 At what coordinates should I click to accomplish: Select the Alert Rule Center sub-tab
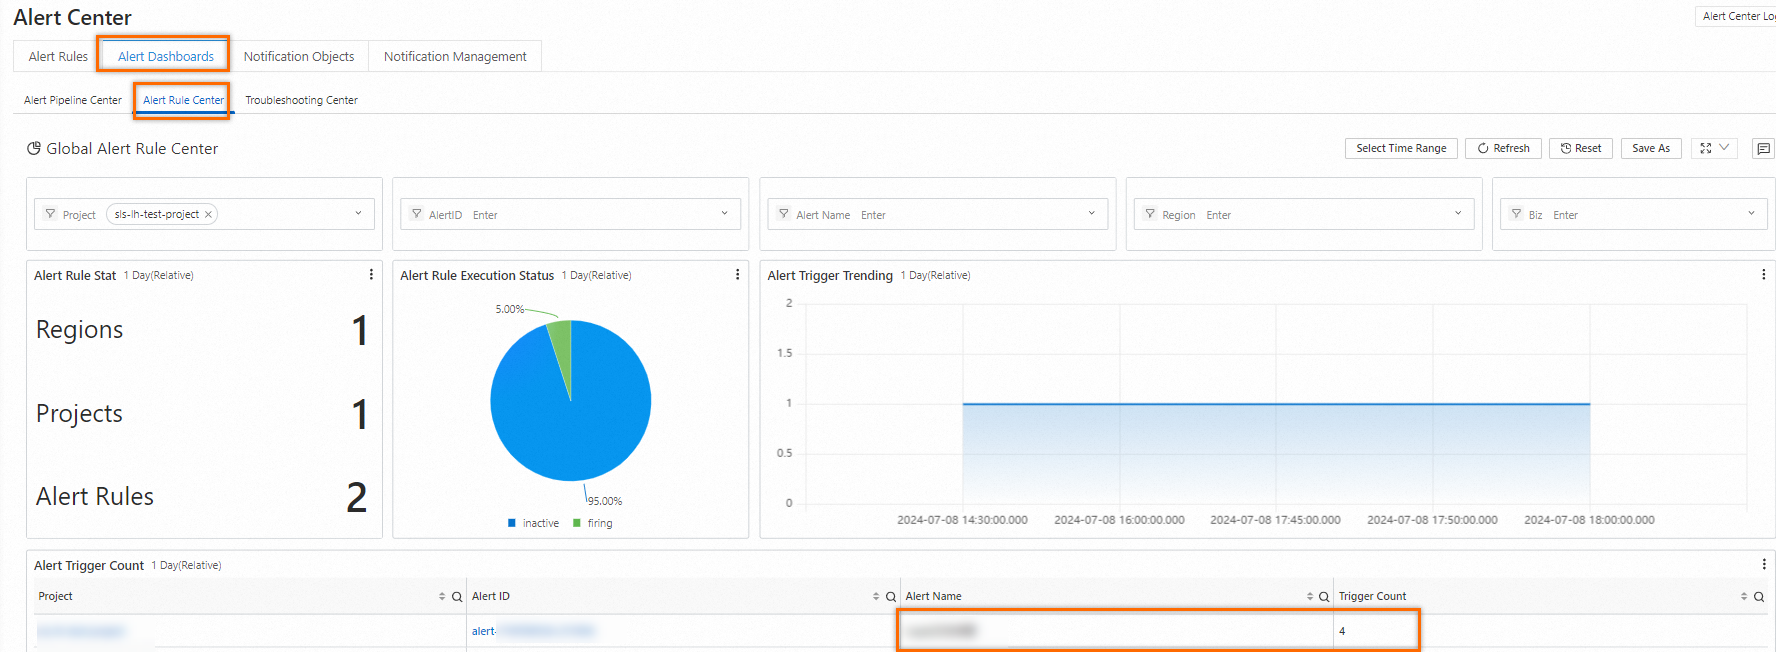click(183, 100)
